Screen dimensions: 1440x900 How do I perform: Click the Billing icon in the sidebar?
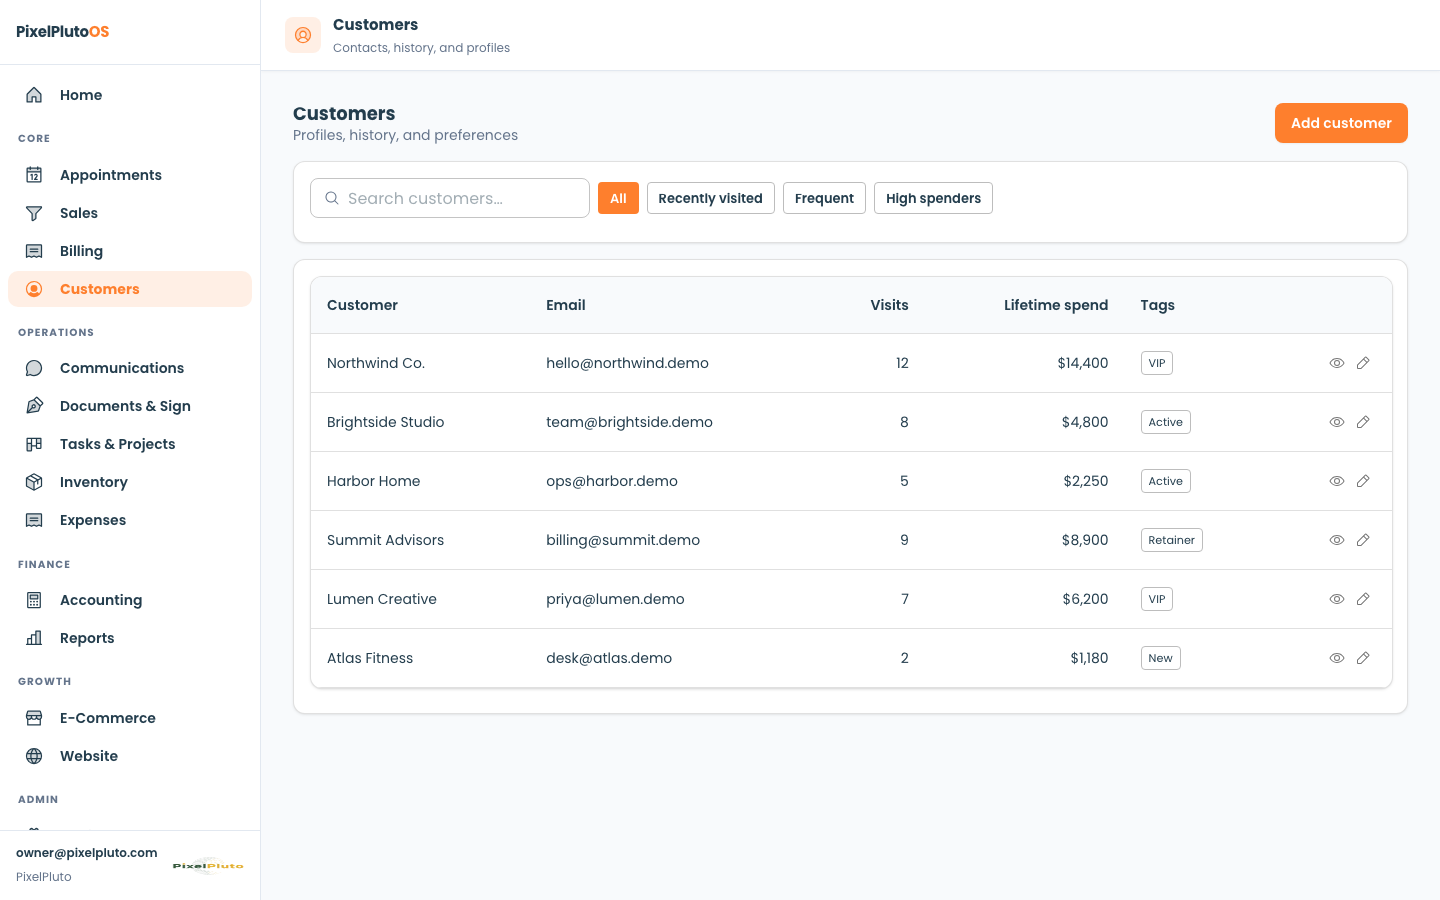[x=34, y=251]
